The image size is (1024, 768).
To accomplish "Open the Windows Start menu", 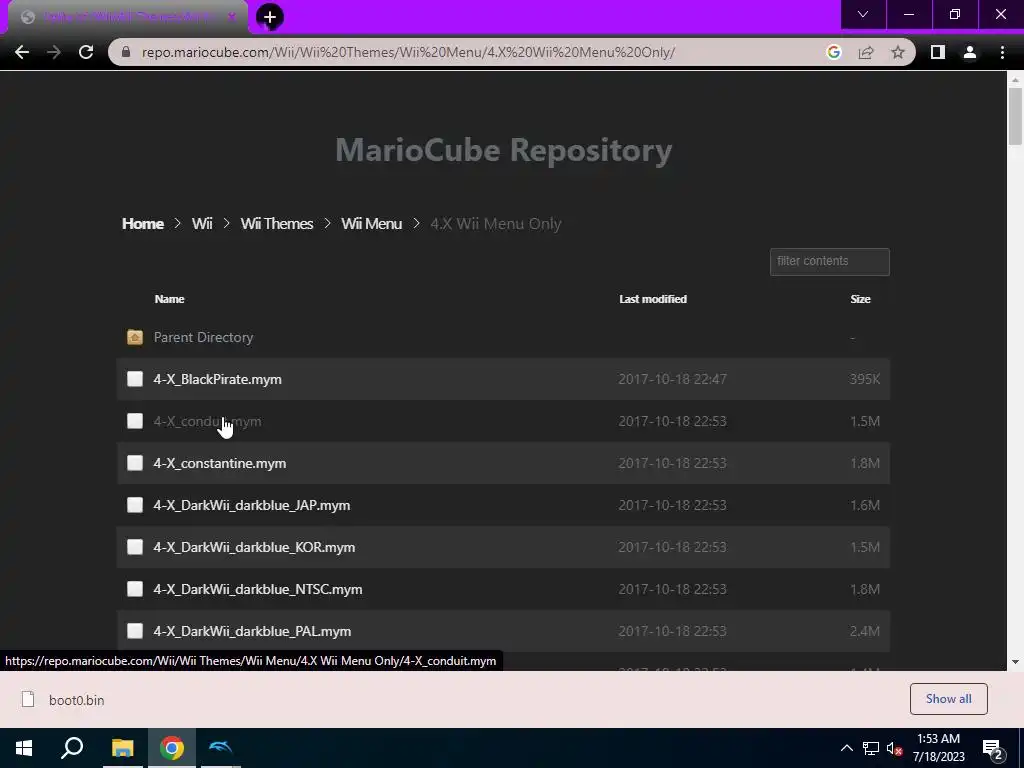I will (x=24, y=748).
